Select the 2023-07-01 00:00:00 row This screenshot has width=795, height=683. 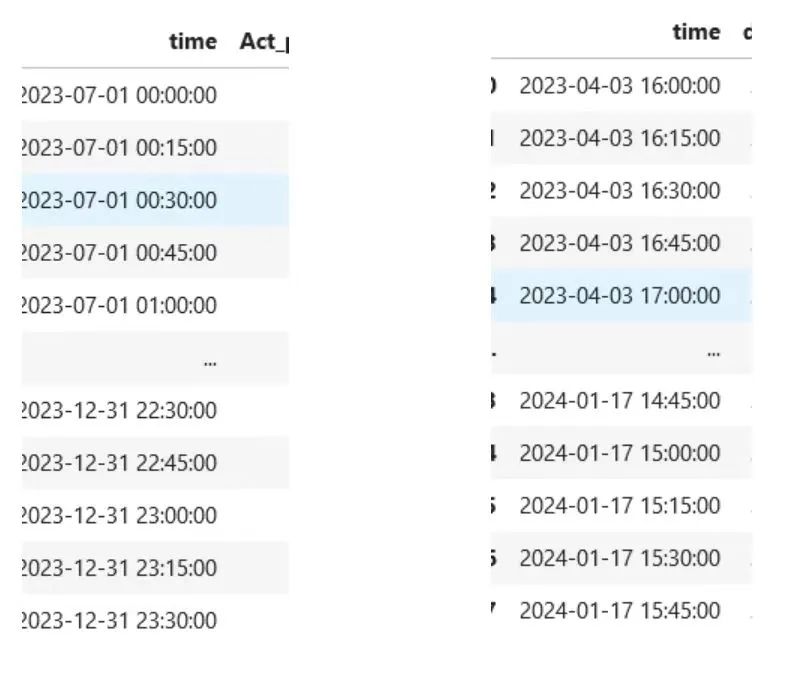click(x=155, y=95)
